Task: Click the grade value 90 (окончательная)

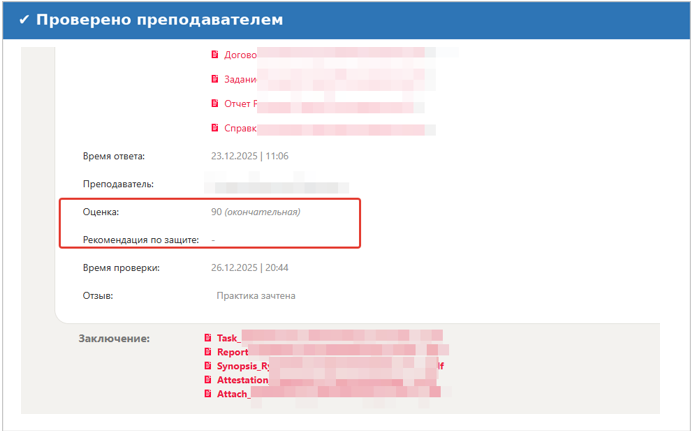Action: pyautogui.click(x=255, y=212)
